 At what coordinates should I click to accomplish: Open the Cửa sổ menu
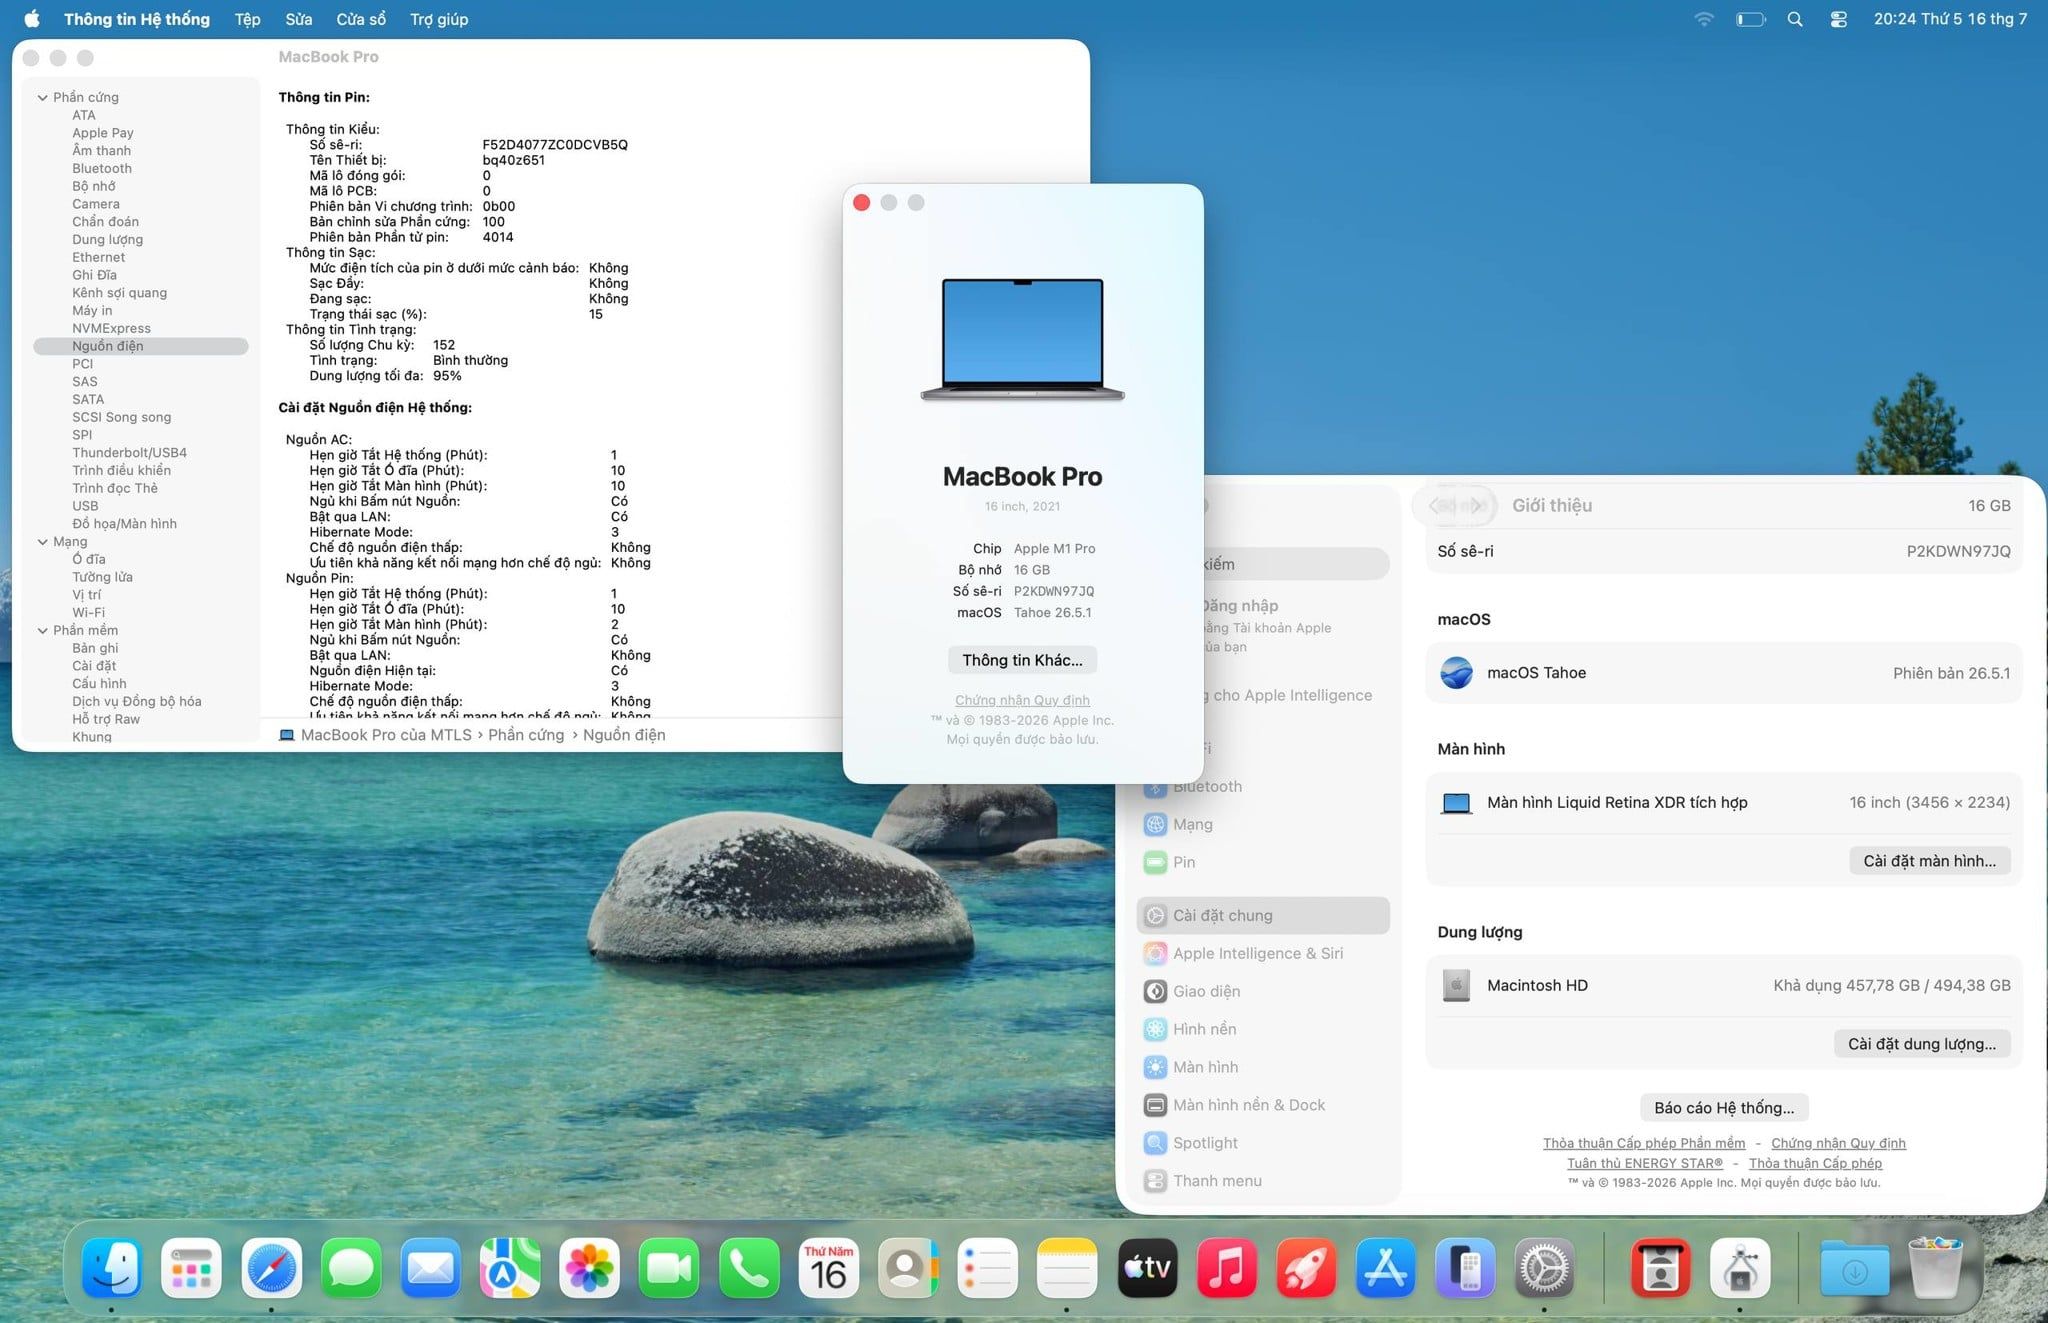(361, 19)
